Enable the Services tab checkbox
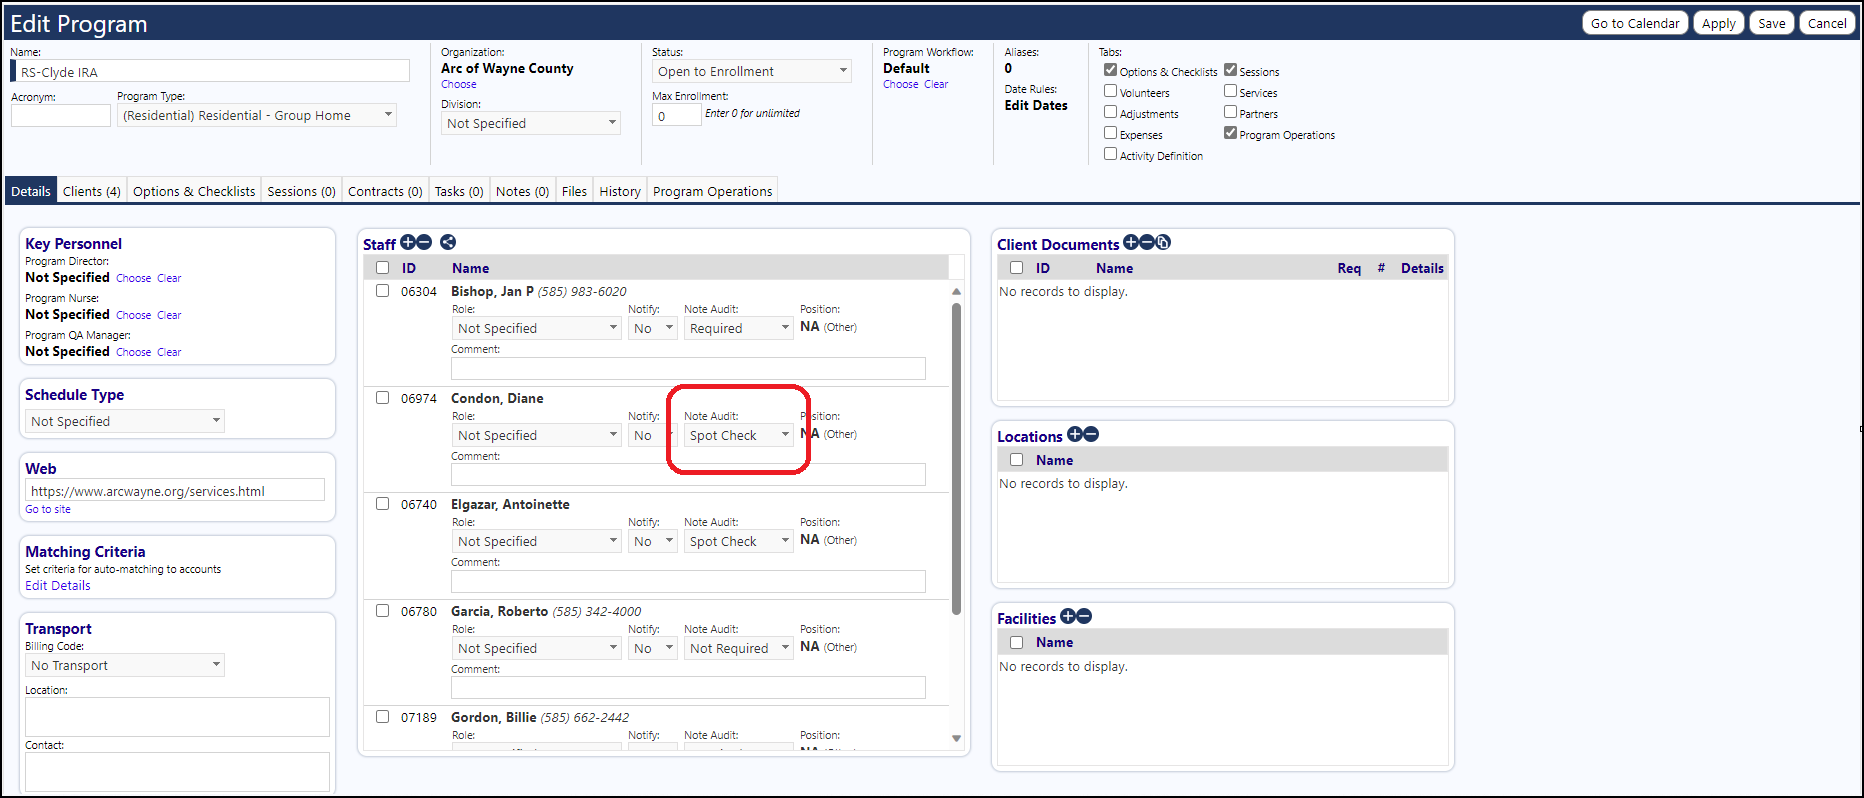This screenshot has height=798, width=1864. [1230, 91]
